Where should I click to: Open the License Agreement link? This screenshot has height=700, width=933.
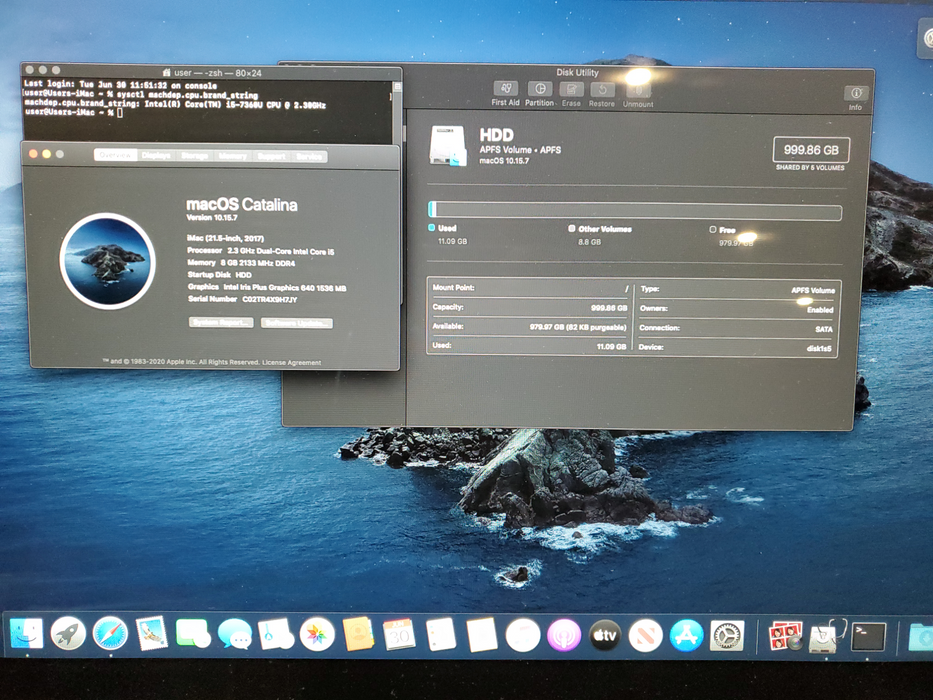tap(292, 362)
